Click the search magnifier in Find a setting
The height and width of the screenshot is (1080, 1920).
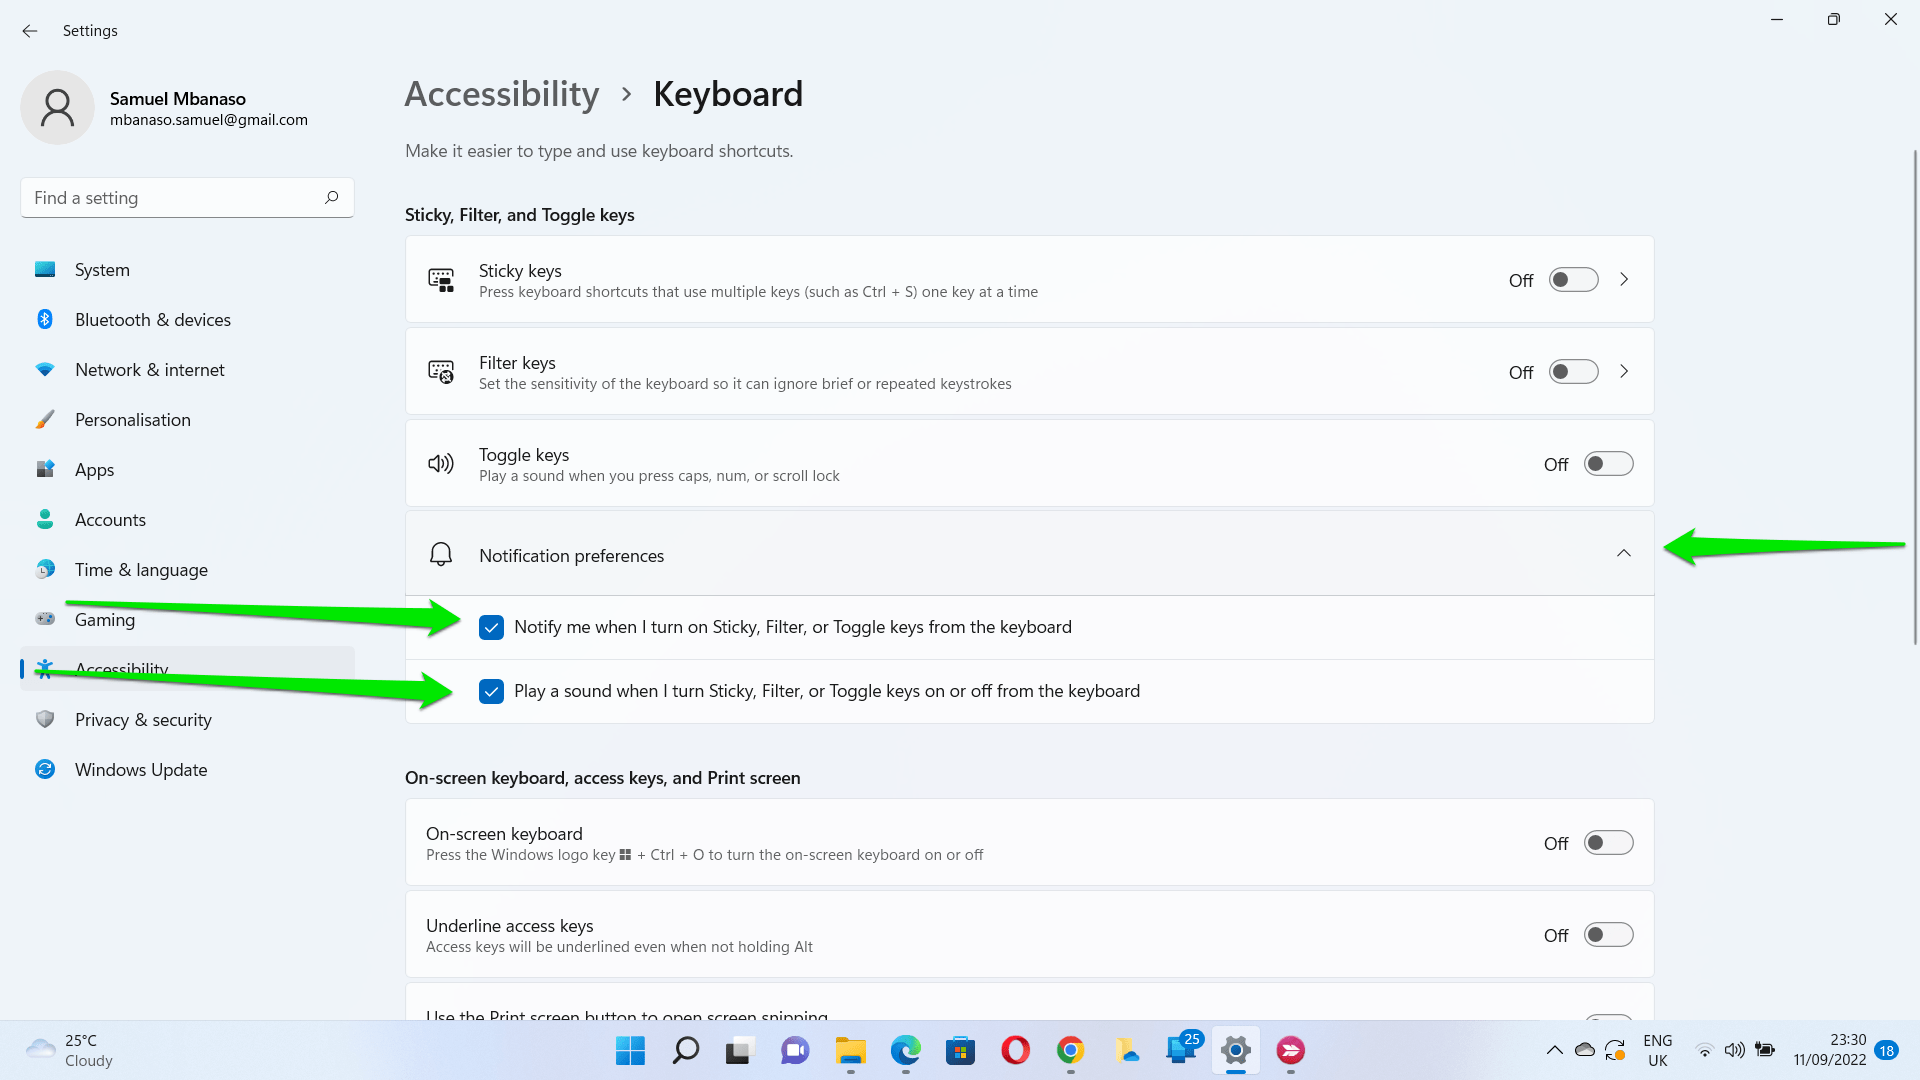(331, 197)
